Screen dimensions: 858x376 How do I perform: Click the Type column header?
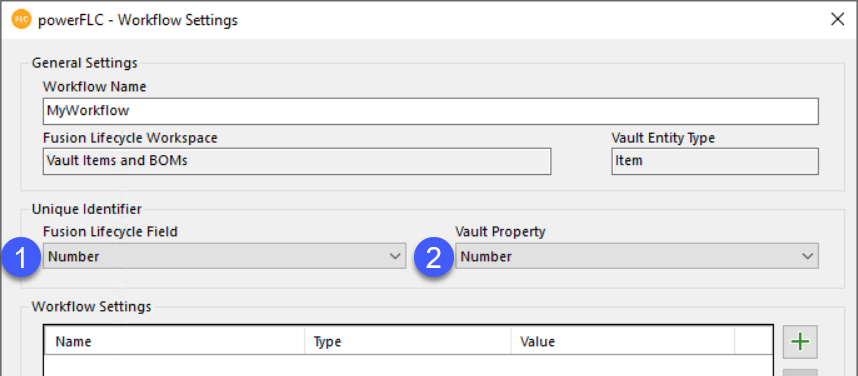[408, 342]
